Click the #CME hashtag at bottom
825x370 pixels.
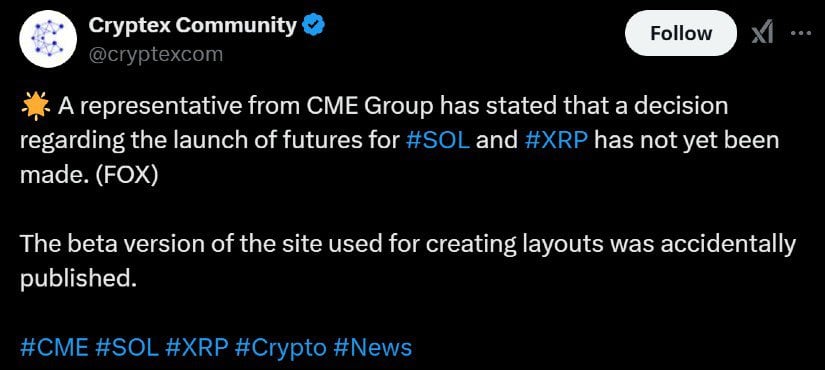[x=55, y=347]
